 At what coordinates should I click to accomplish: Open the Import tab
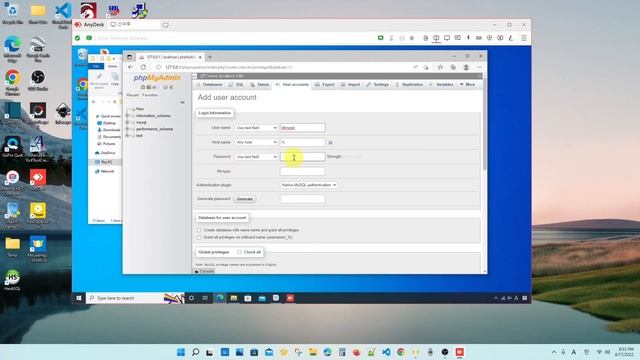pos(351,84)
